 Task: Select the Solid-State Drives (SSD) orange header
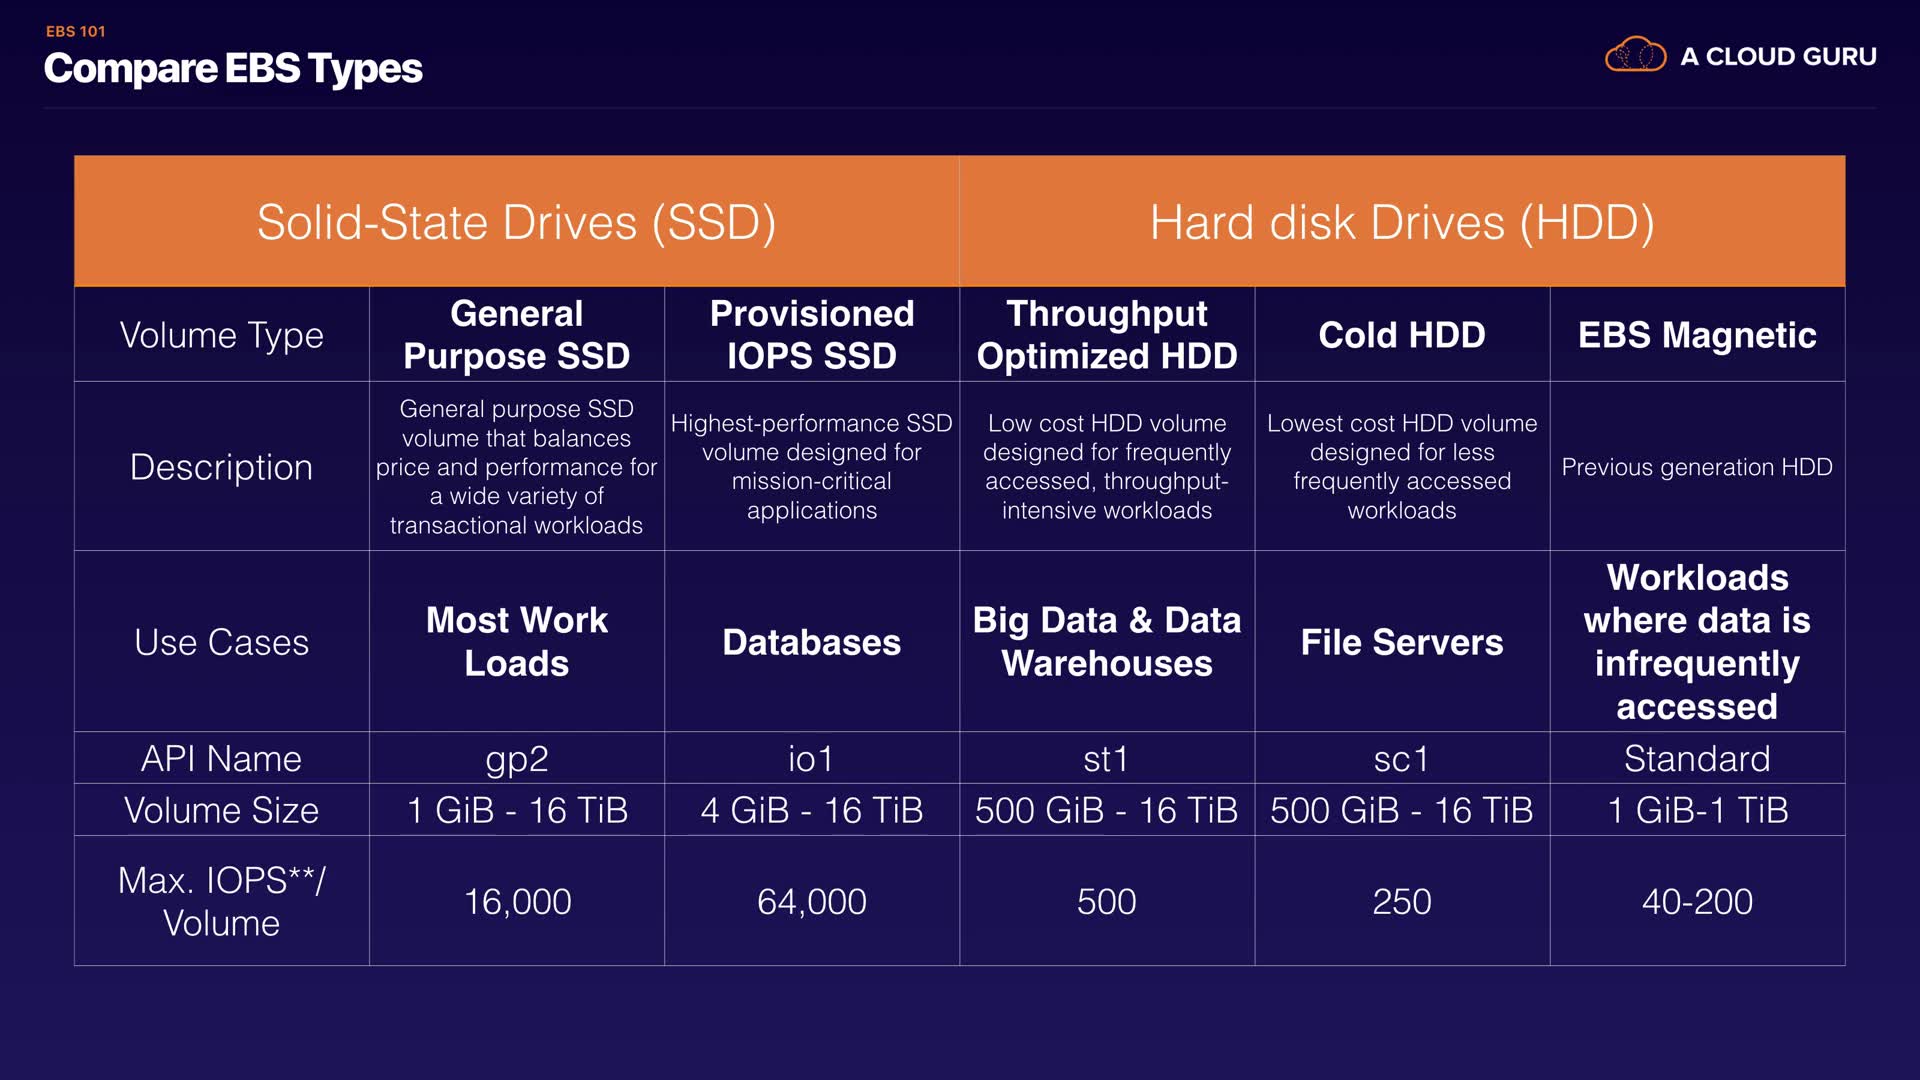click(516, 222)
